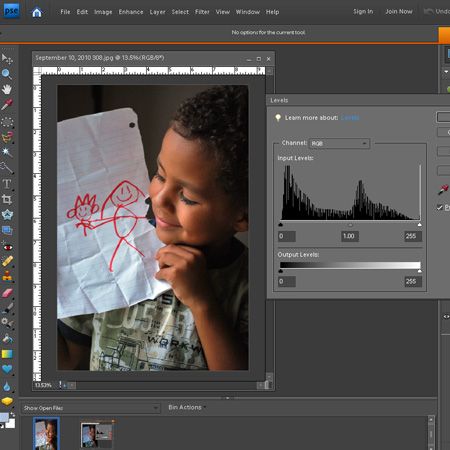Open the Bin Actions dropdown
The width and height of the screenshot is (450, 450).
pyautogui.click(x=187, y=407)
